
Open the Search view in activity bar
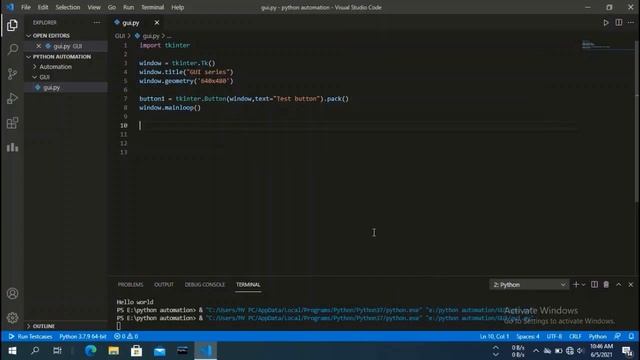[x=12, y=49]
